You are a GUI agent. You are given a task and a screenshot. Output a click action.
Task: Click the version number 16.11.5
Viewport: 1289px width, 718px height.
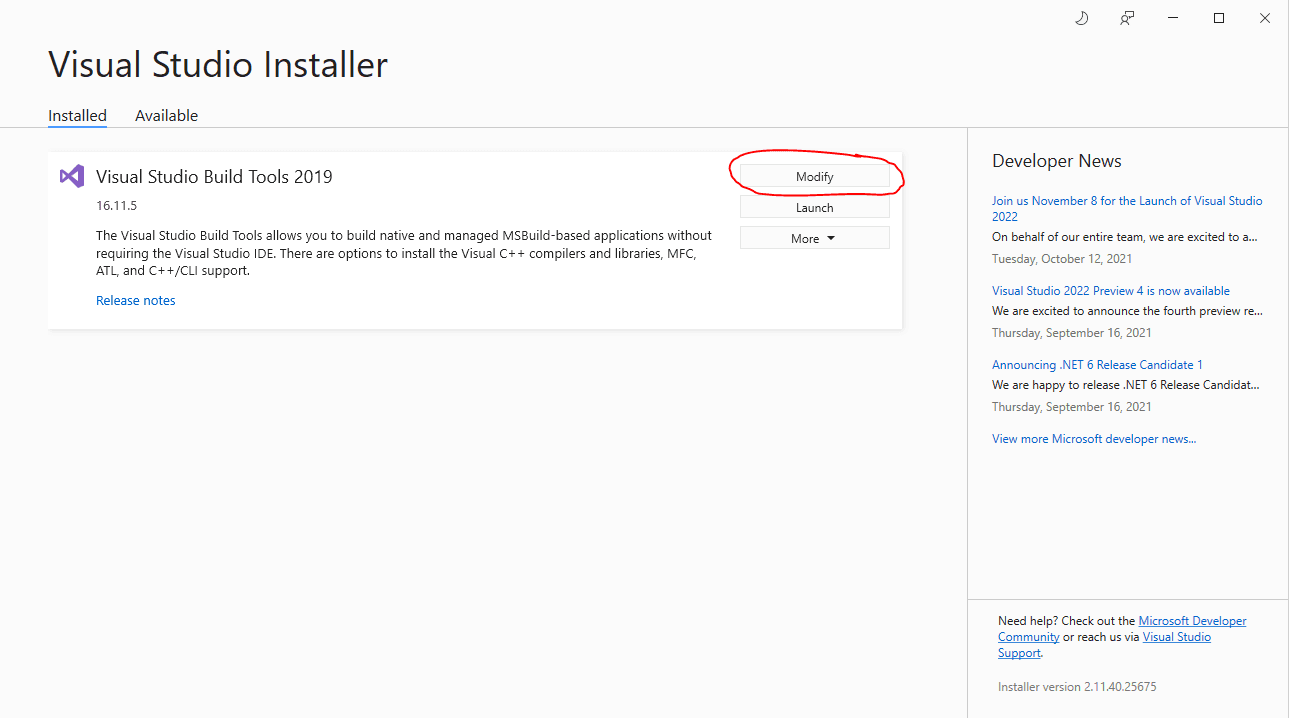pyautogui.click(x=116, y=206)
